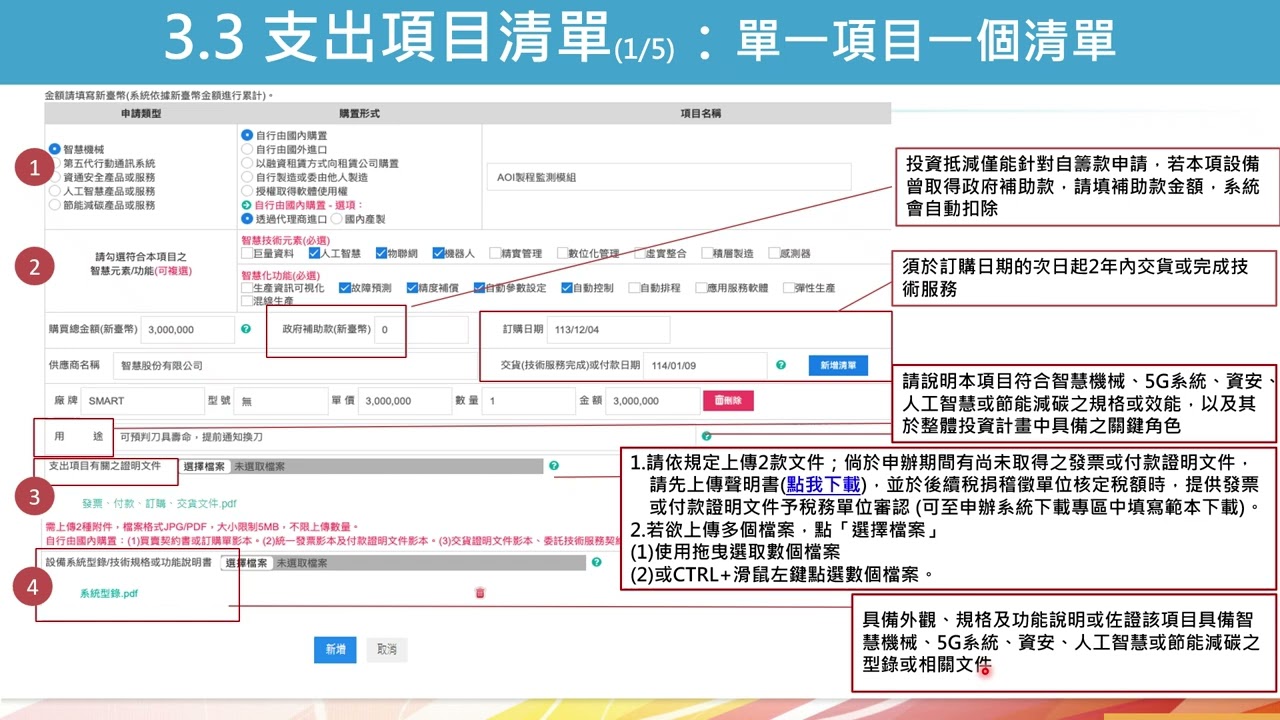This screenshot has width=1280, height=720.
Task: Click the 供應商名稱 field
Action: coord(293,365)
